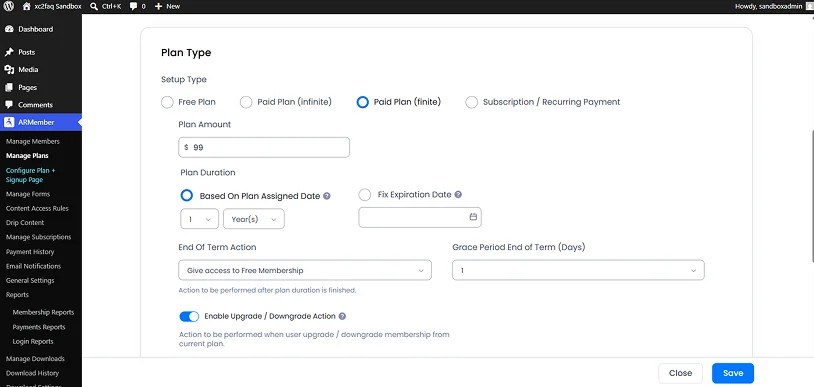
Task: Click help icon beside Based On Plan Assigned Date
Action: click(x=327, y=196)
